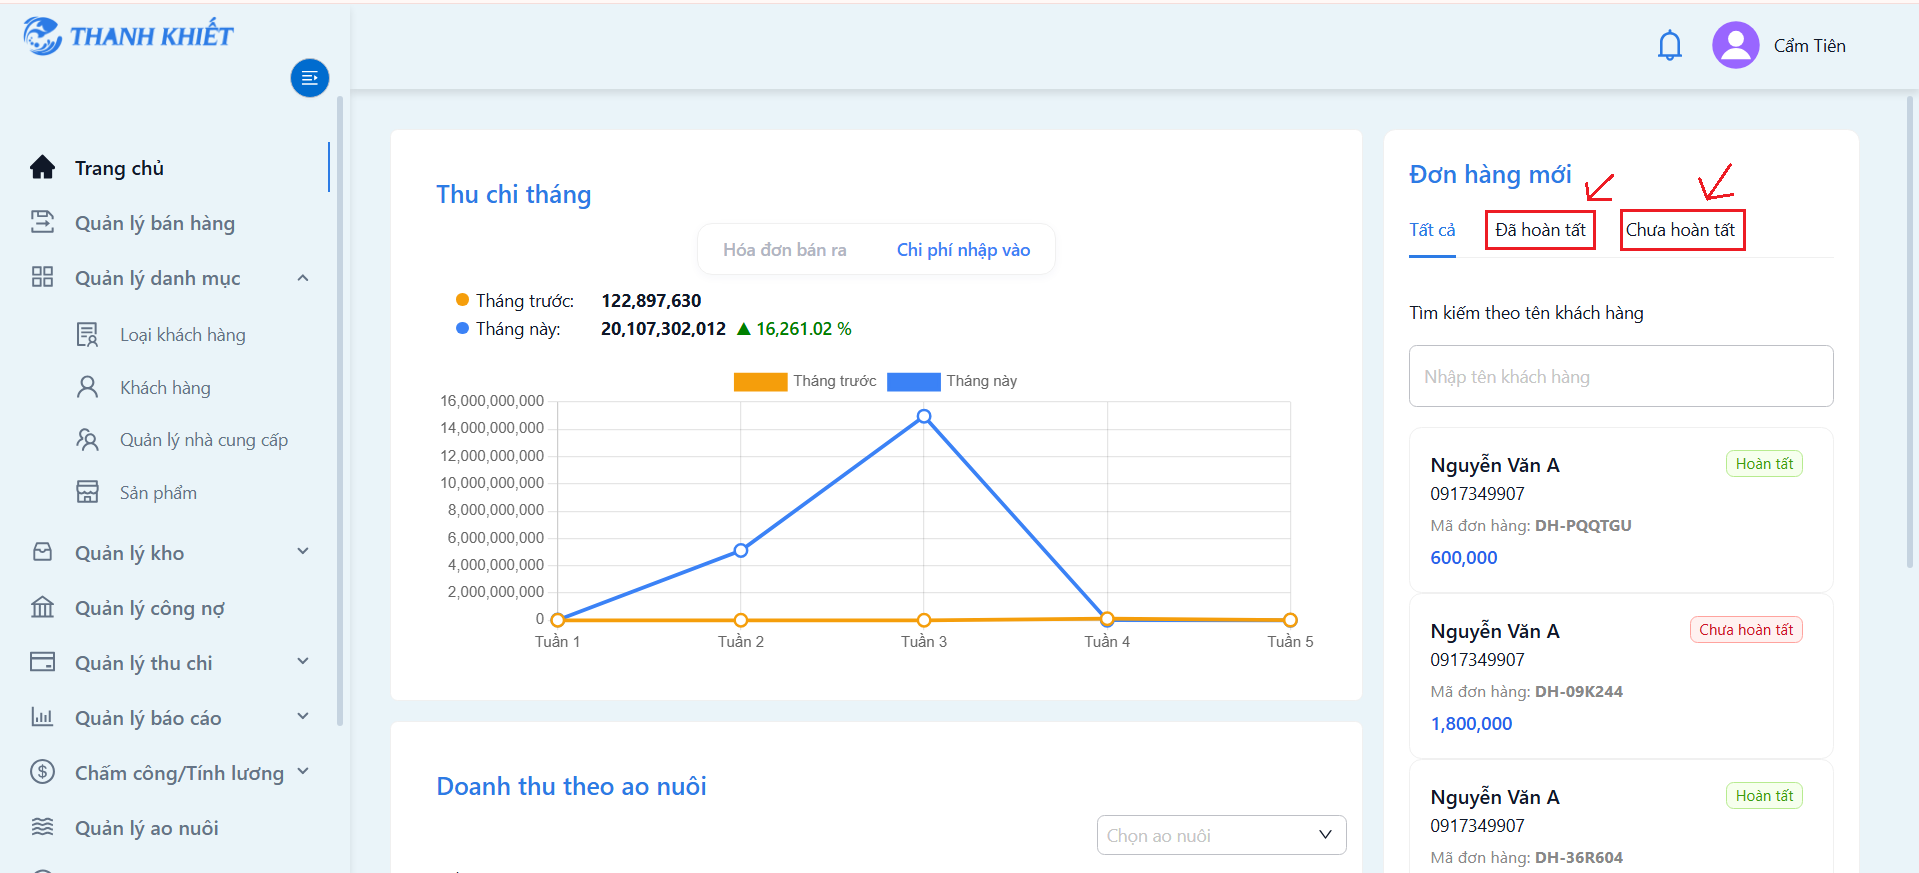Viewport: 1919px width, 873px height.
Task: Click Tháng này total 20,107,302,012
Action: (663, 329)
